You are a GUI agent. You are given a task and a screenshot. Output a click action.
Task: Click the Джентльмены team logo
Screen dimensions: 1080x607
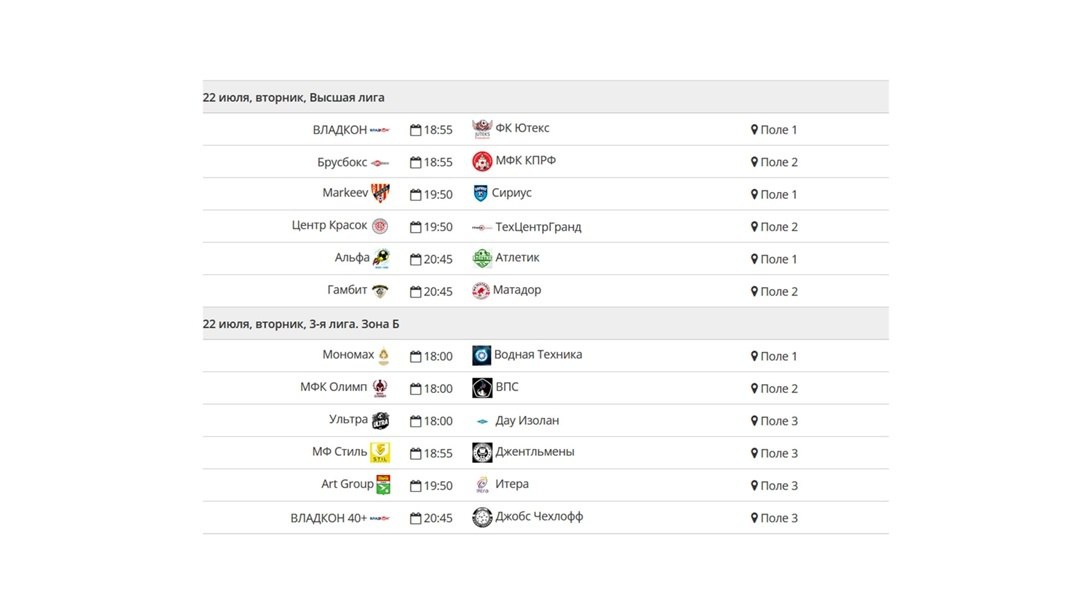pos(482,452)
